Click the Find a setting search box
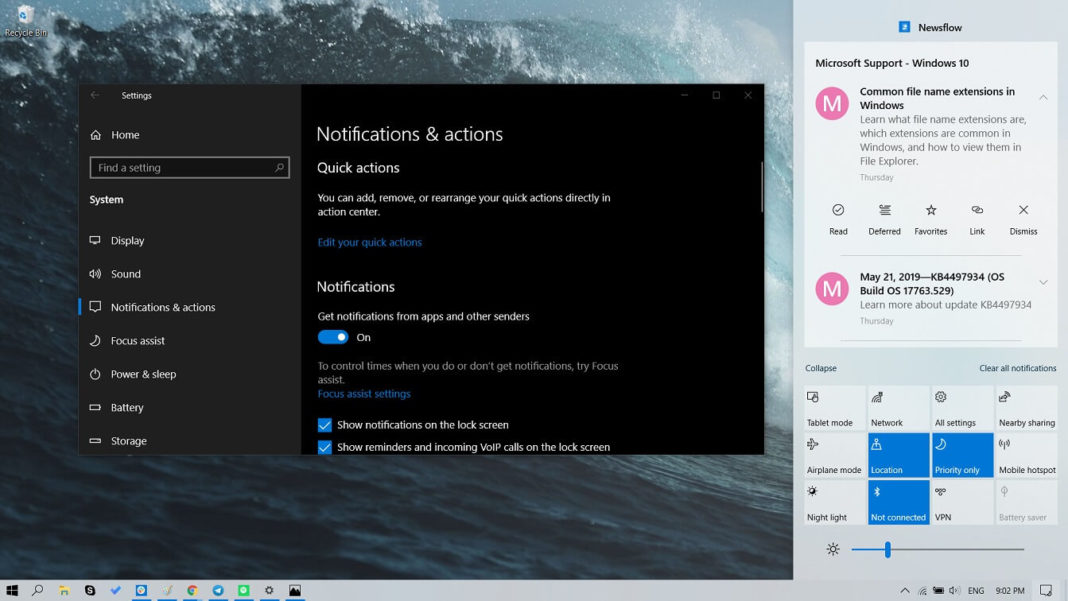Screen dimensions: 1068x601 [190, 167]
